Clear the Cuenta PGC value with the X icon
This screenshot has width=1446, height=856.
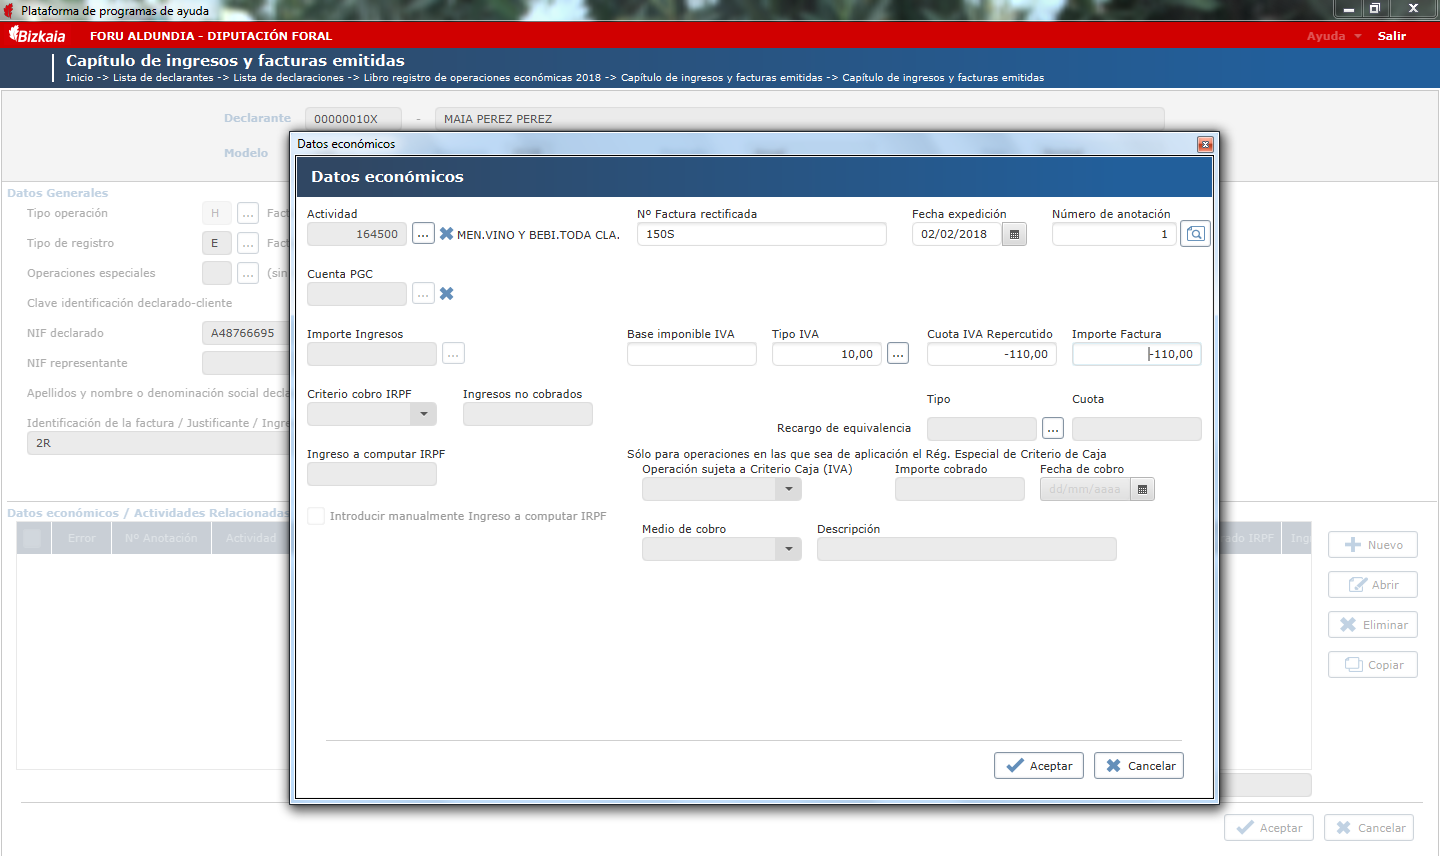click(447, 294)
